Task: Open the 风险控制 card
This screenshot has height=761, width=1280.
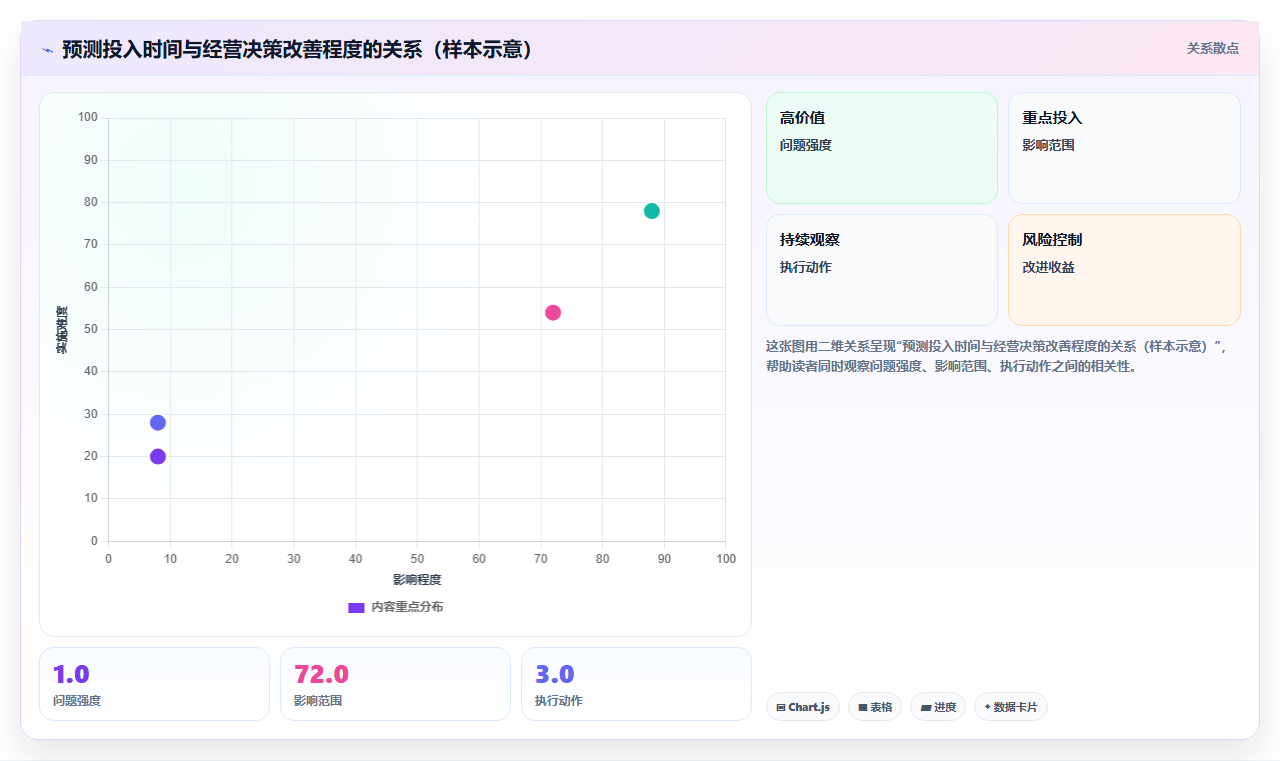Action: click(1124, 270)
